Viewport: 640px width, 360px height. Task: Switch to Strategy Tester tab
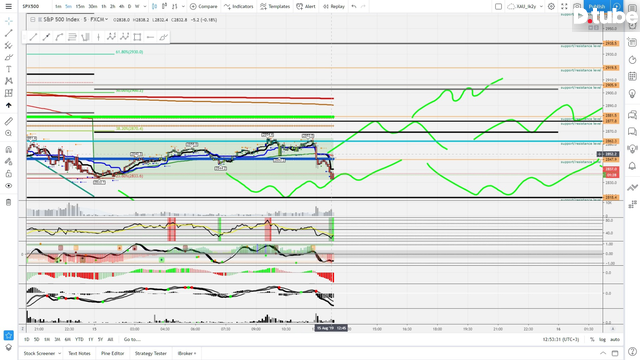(x=151, y=353)
